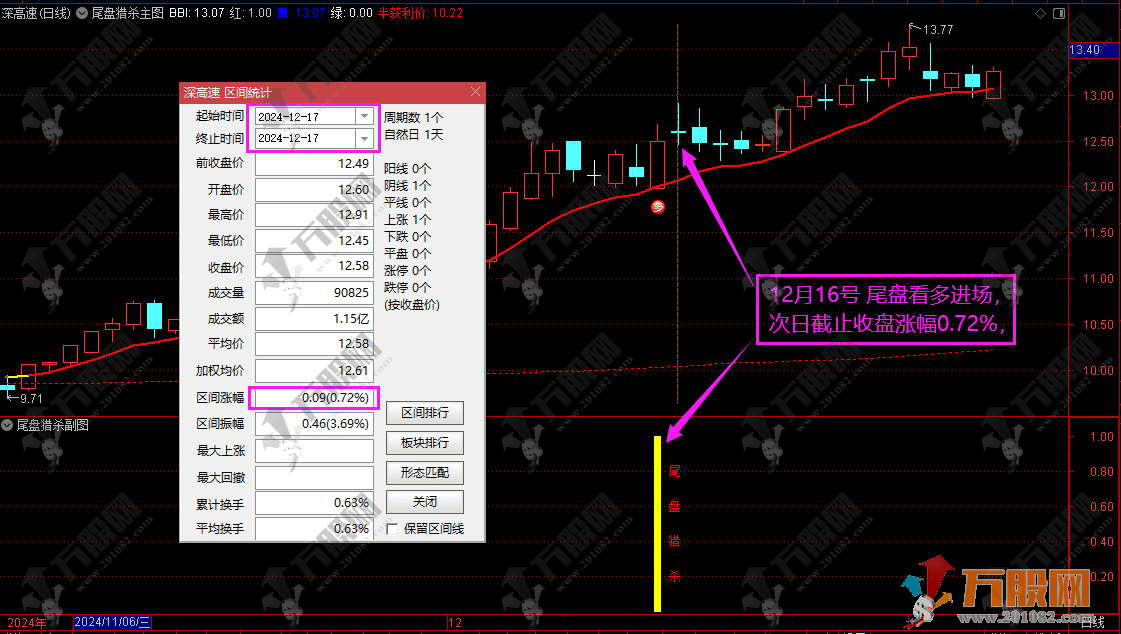Screen dimensions: 1121x634
Task: Click the 周期数 1个 statistic text
Action: pyautogui.click(x=413, y=117)
